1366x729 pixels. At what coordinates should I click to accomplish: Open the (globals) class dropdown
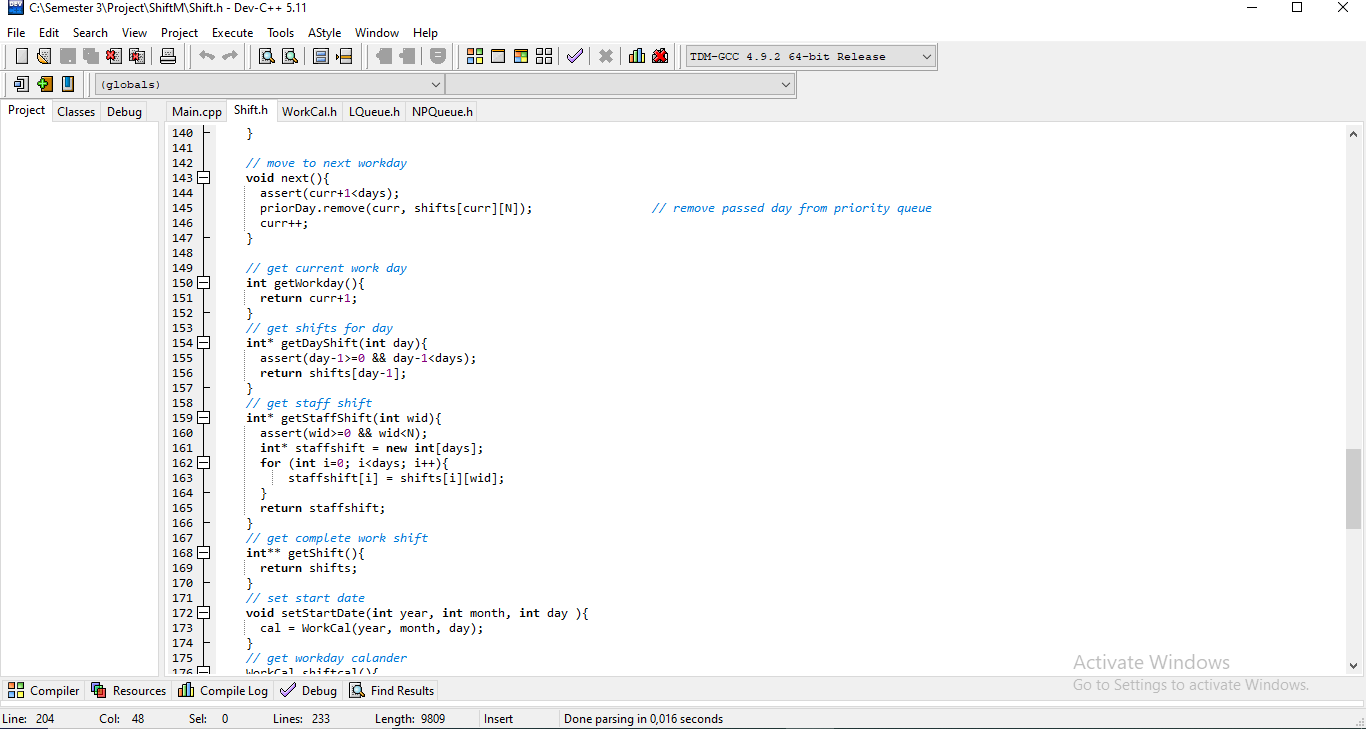point(269,85)
